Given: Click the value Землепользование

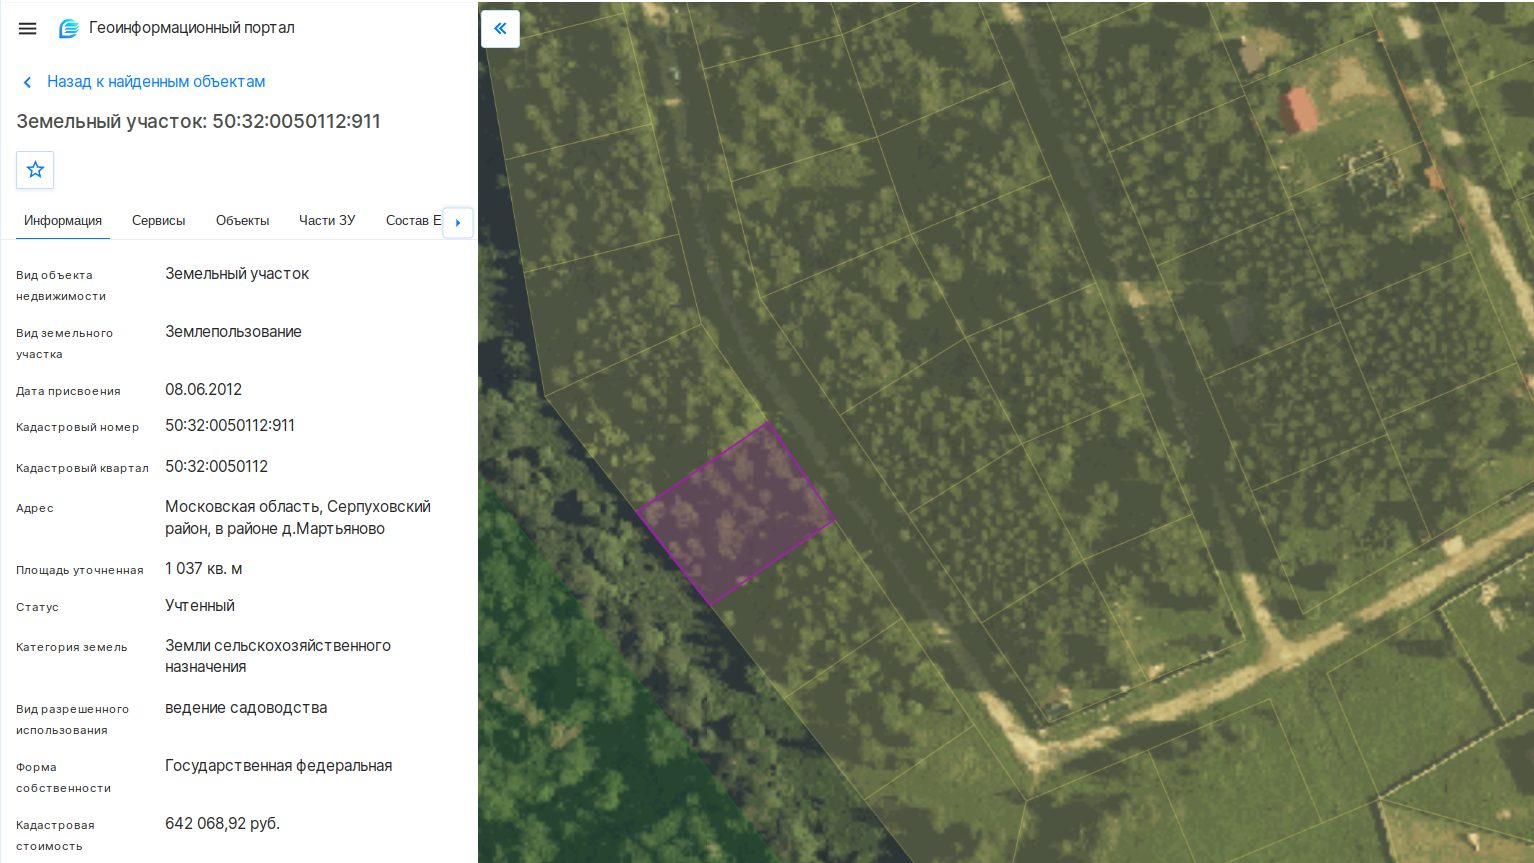Looking at the screenshot, I should 233,332.
